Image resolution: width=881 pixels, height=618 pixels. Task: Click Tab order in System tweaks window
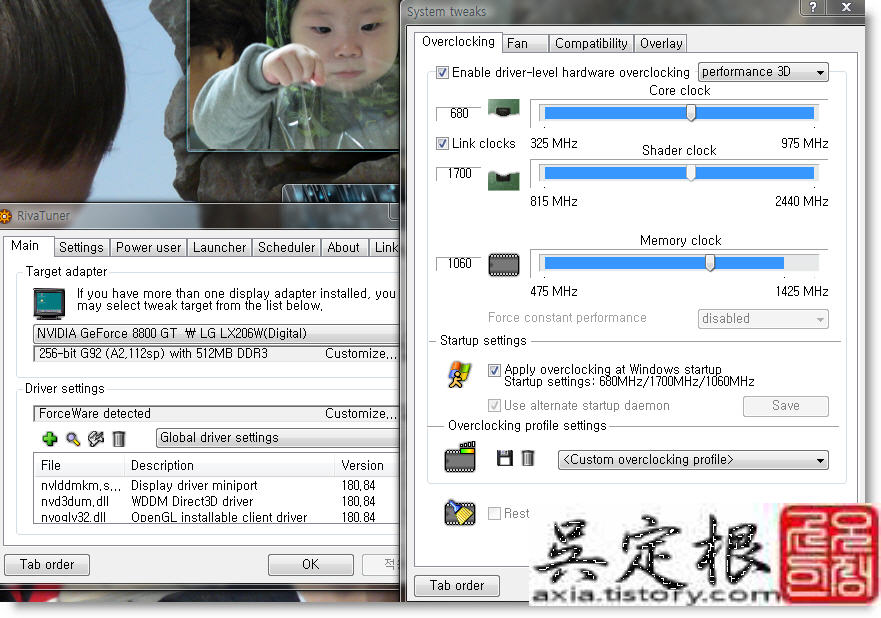click(x=457, y=586)
